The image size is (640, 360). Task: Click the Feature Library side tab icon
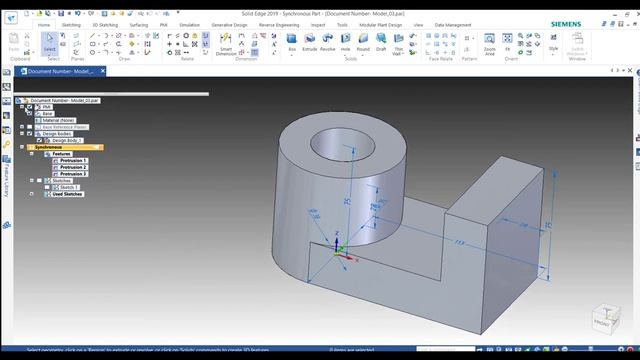pos(7,160)
